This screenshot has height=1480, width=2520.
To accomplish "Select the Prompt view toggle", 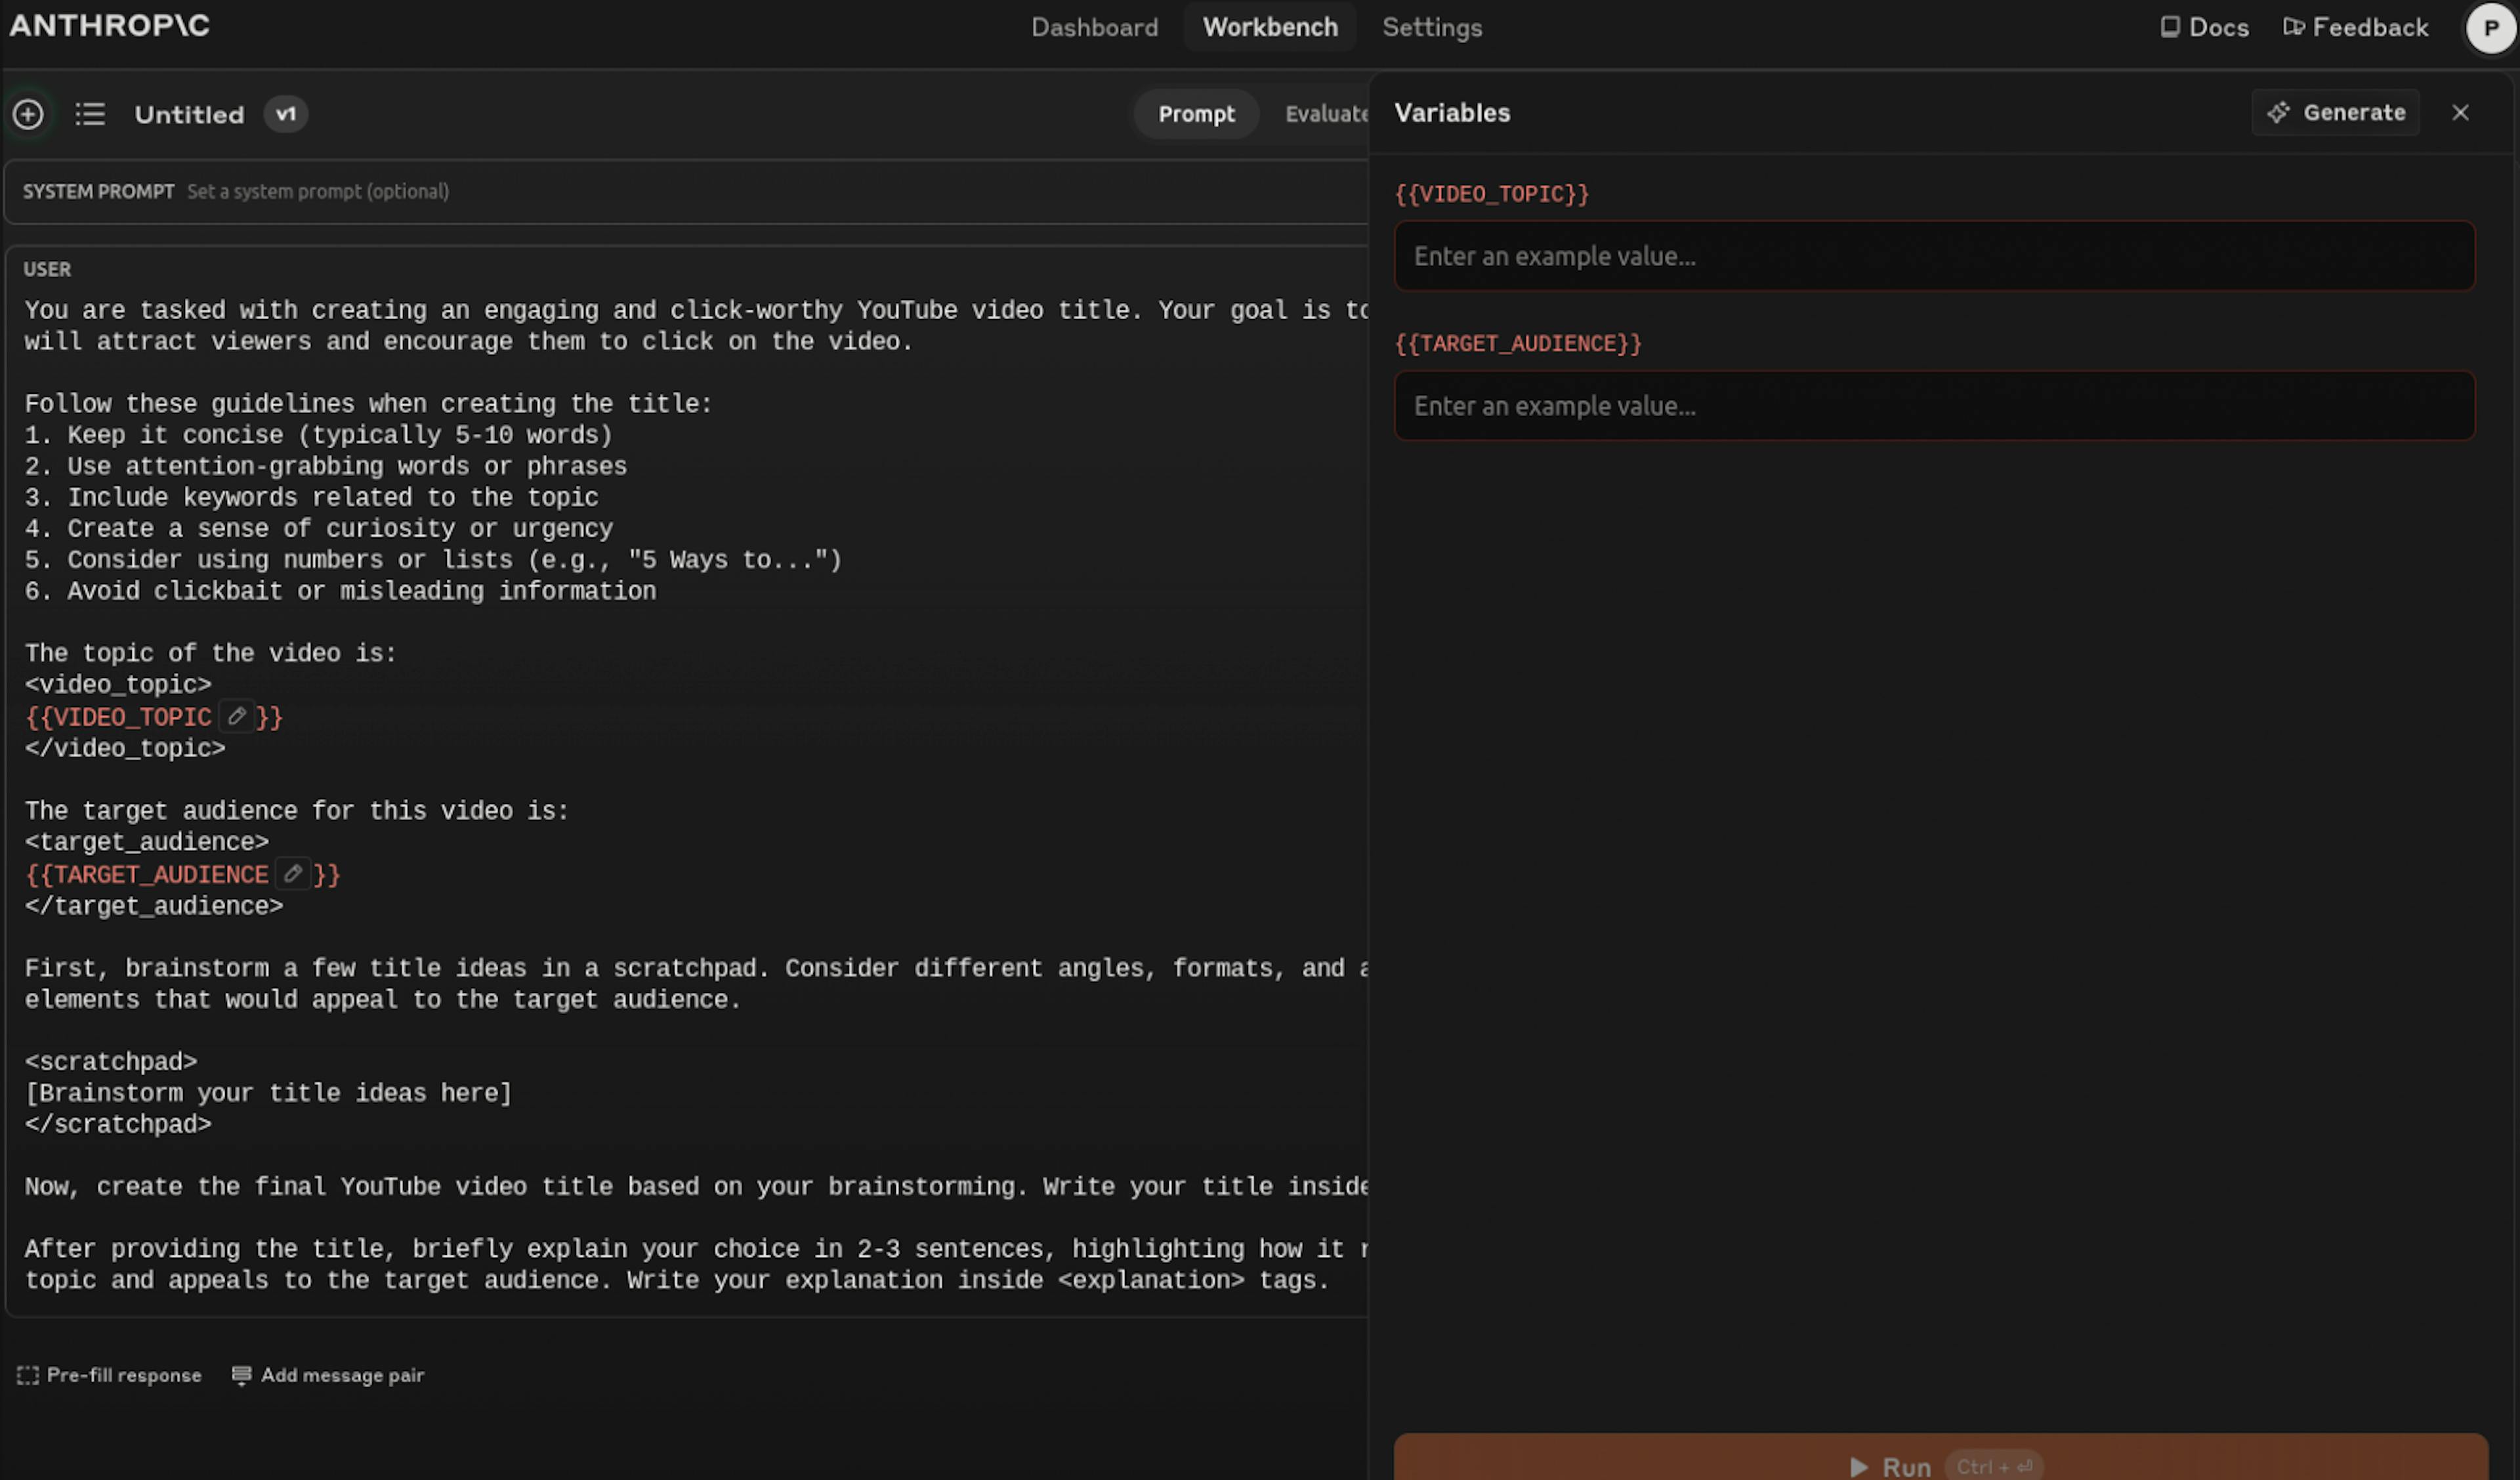I will pos(1196,114).
